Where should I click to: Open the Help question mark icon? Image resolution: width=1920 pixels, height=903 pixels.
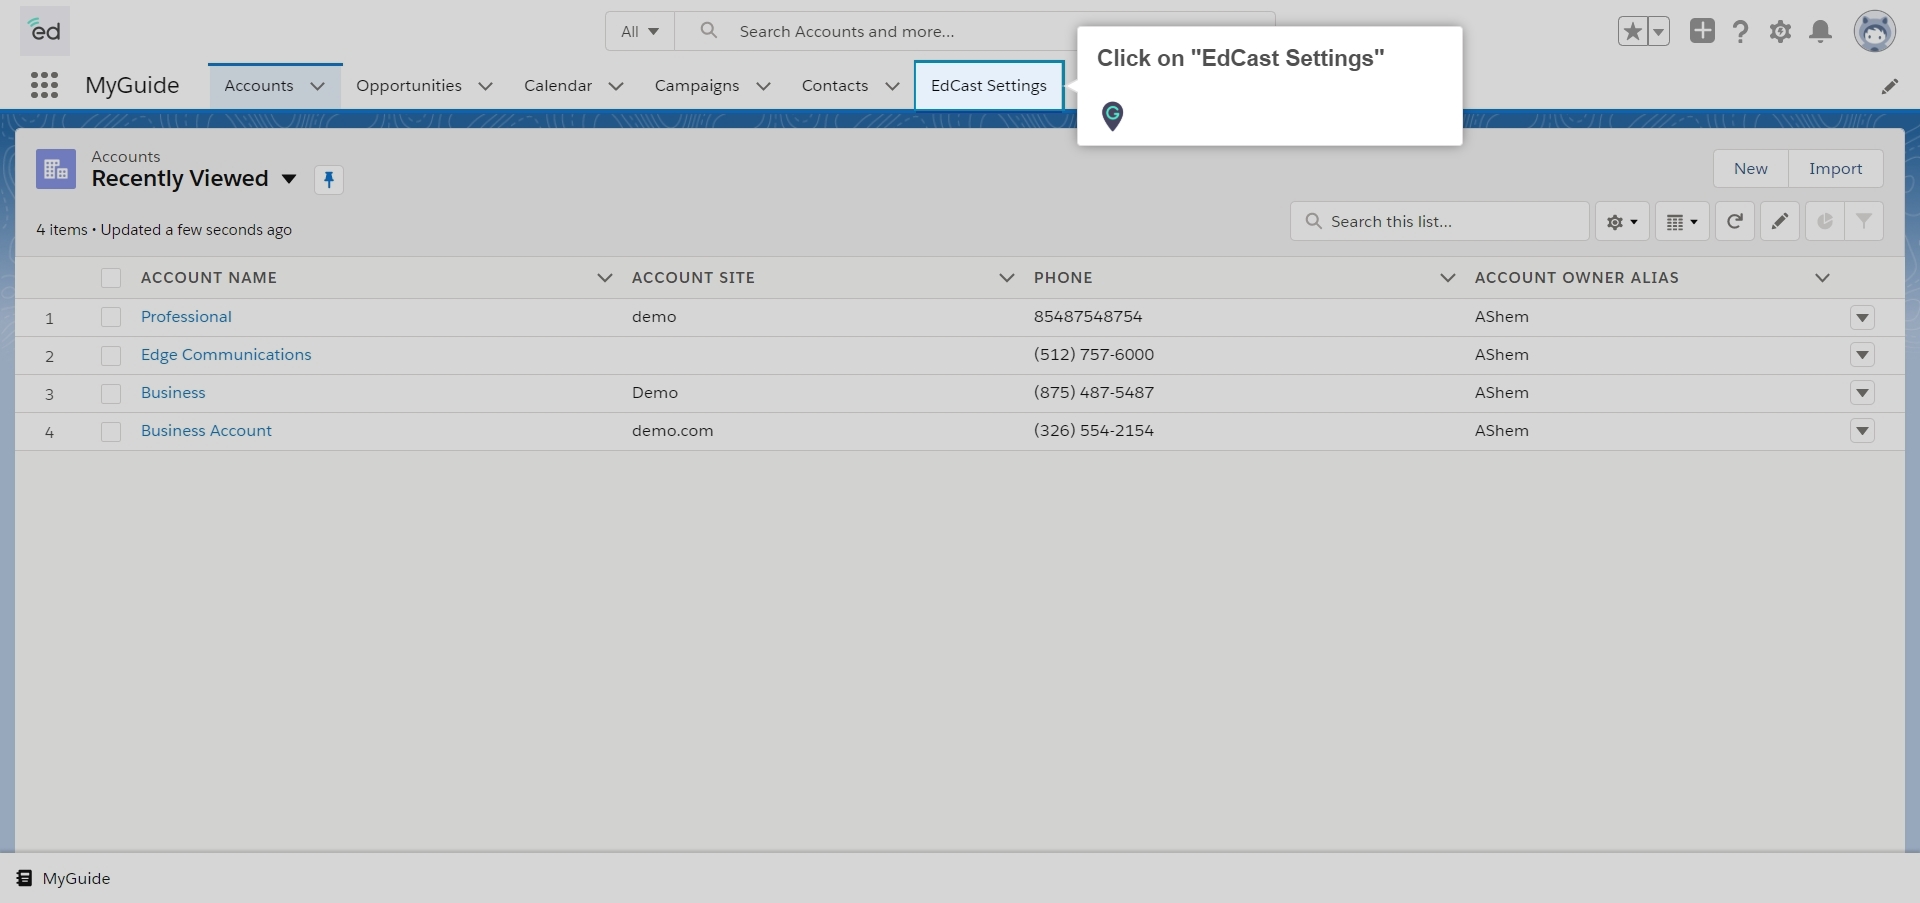[x=1741, y=32]
